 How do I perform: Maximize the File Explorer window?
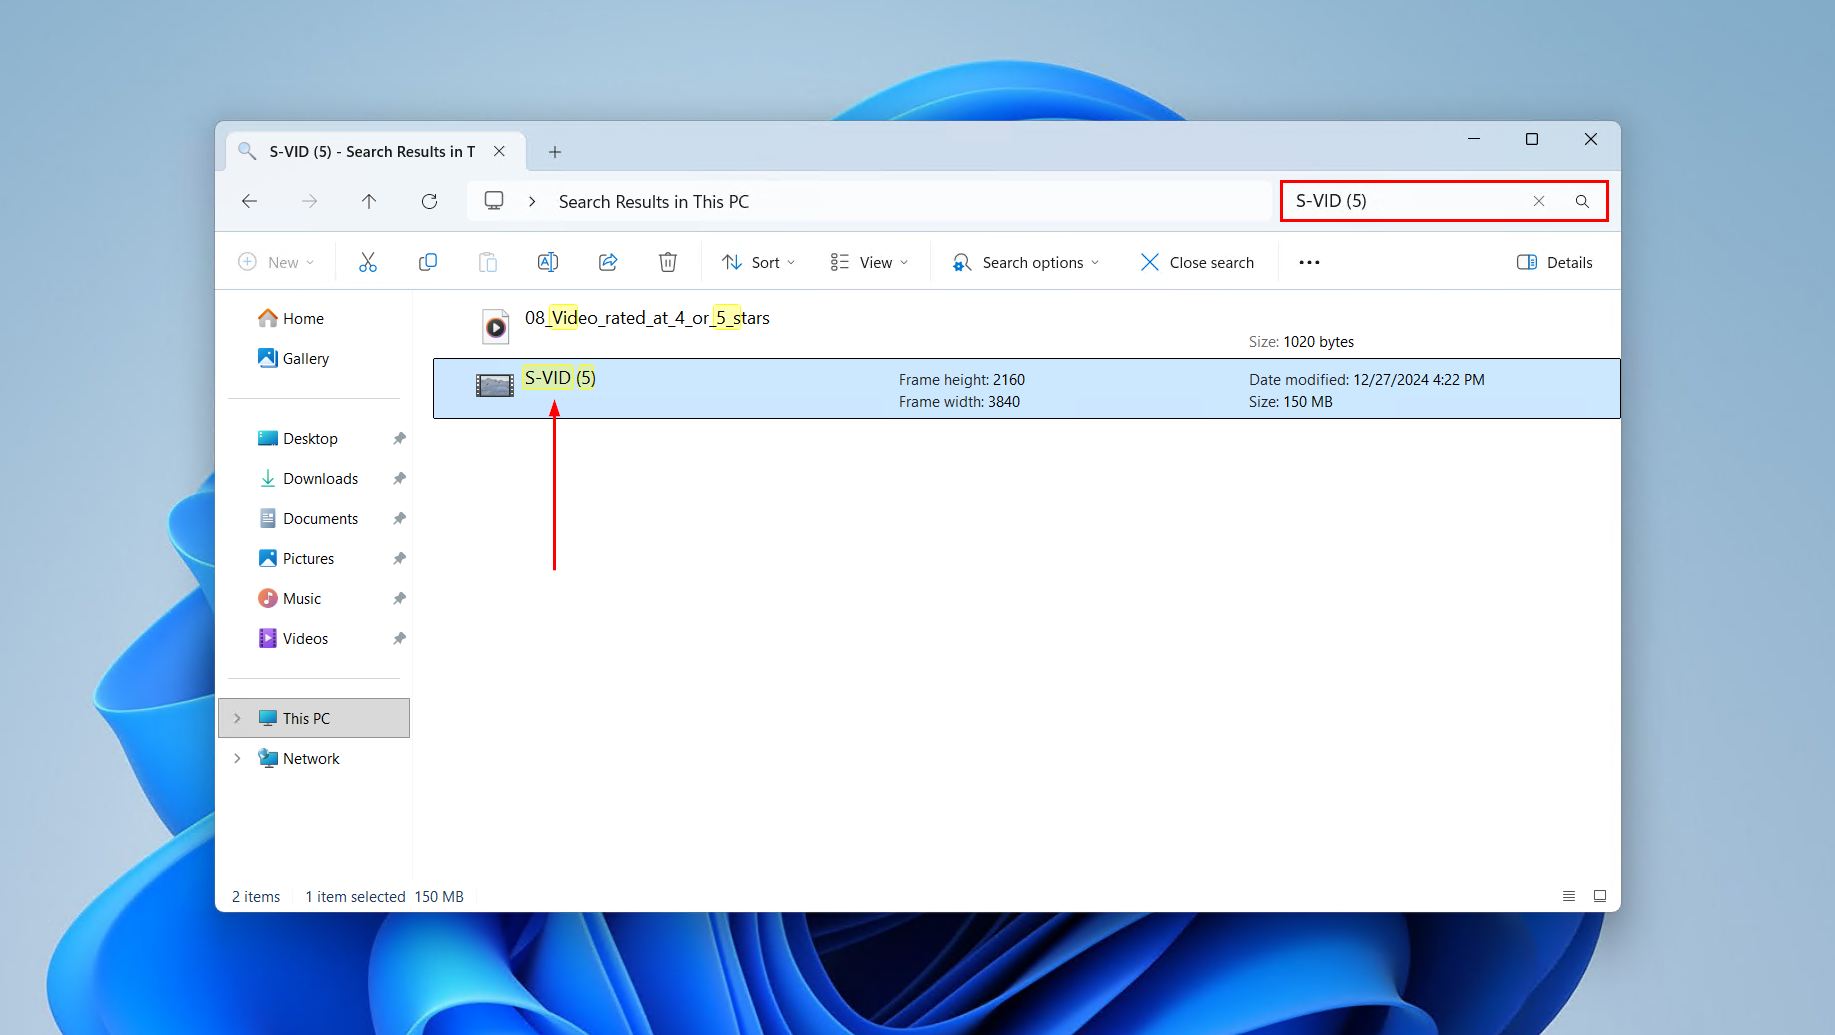point(1532,139)
